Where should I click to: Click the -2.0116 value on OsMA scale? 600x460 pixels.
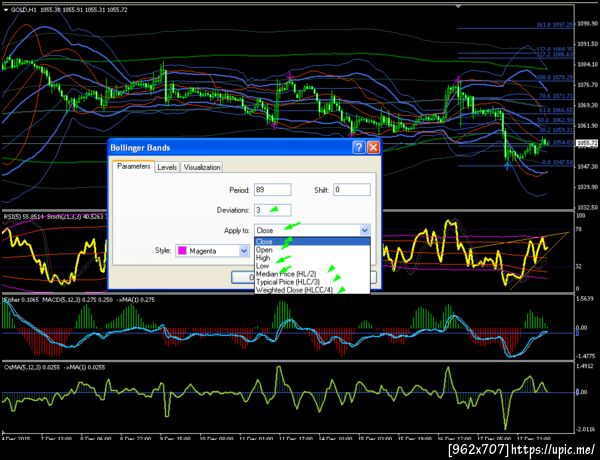point(585,429)
